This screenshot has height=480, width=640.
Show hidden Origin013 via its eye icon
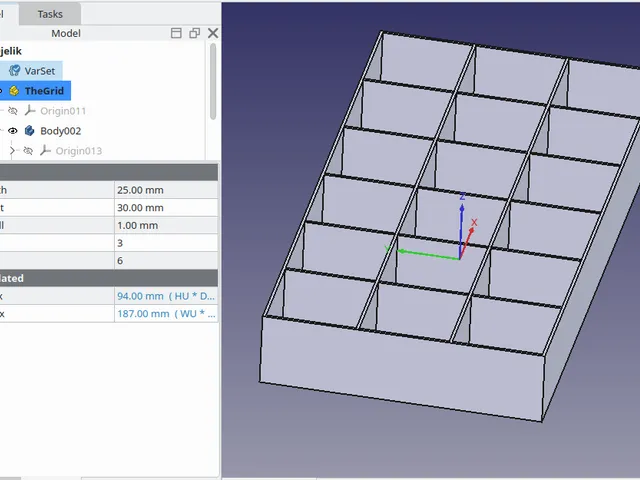tap(28, 151)
